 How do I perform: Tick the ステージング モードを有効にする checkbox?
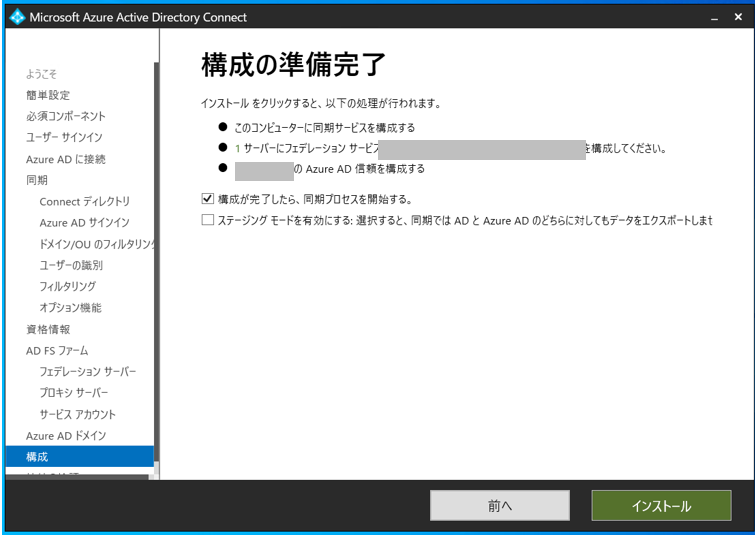[208, 220]
